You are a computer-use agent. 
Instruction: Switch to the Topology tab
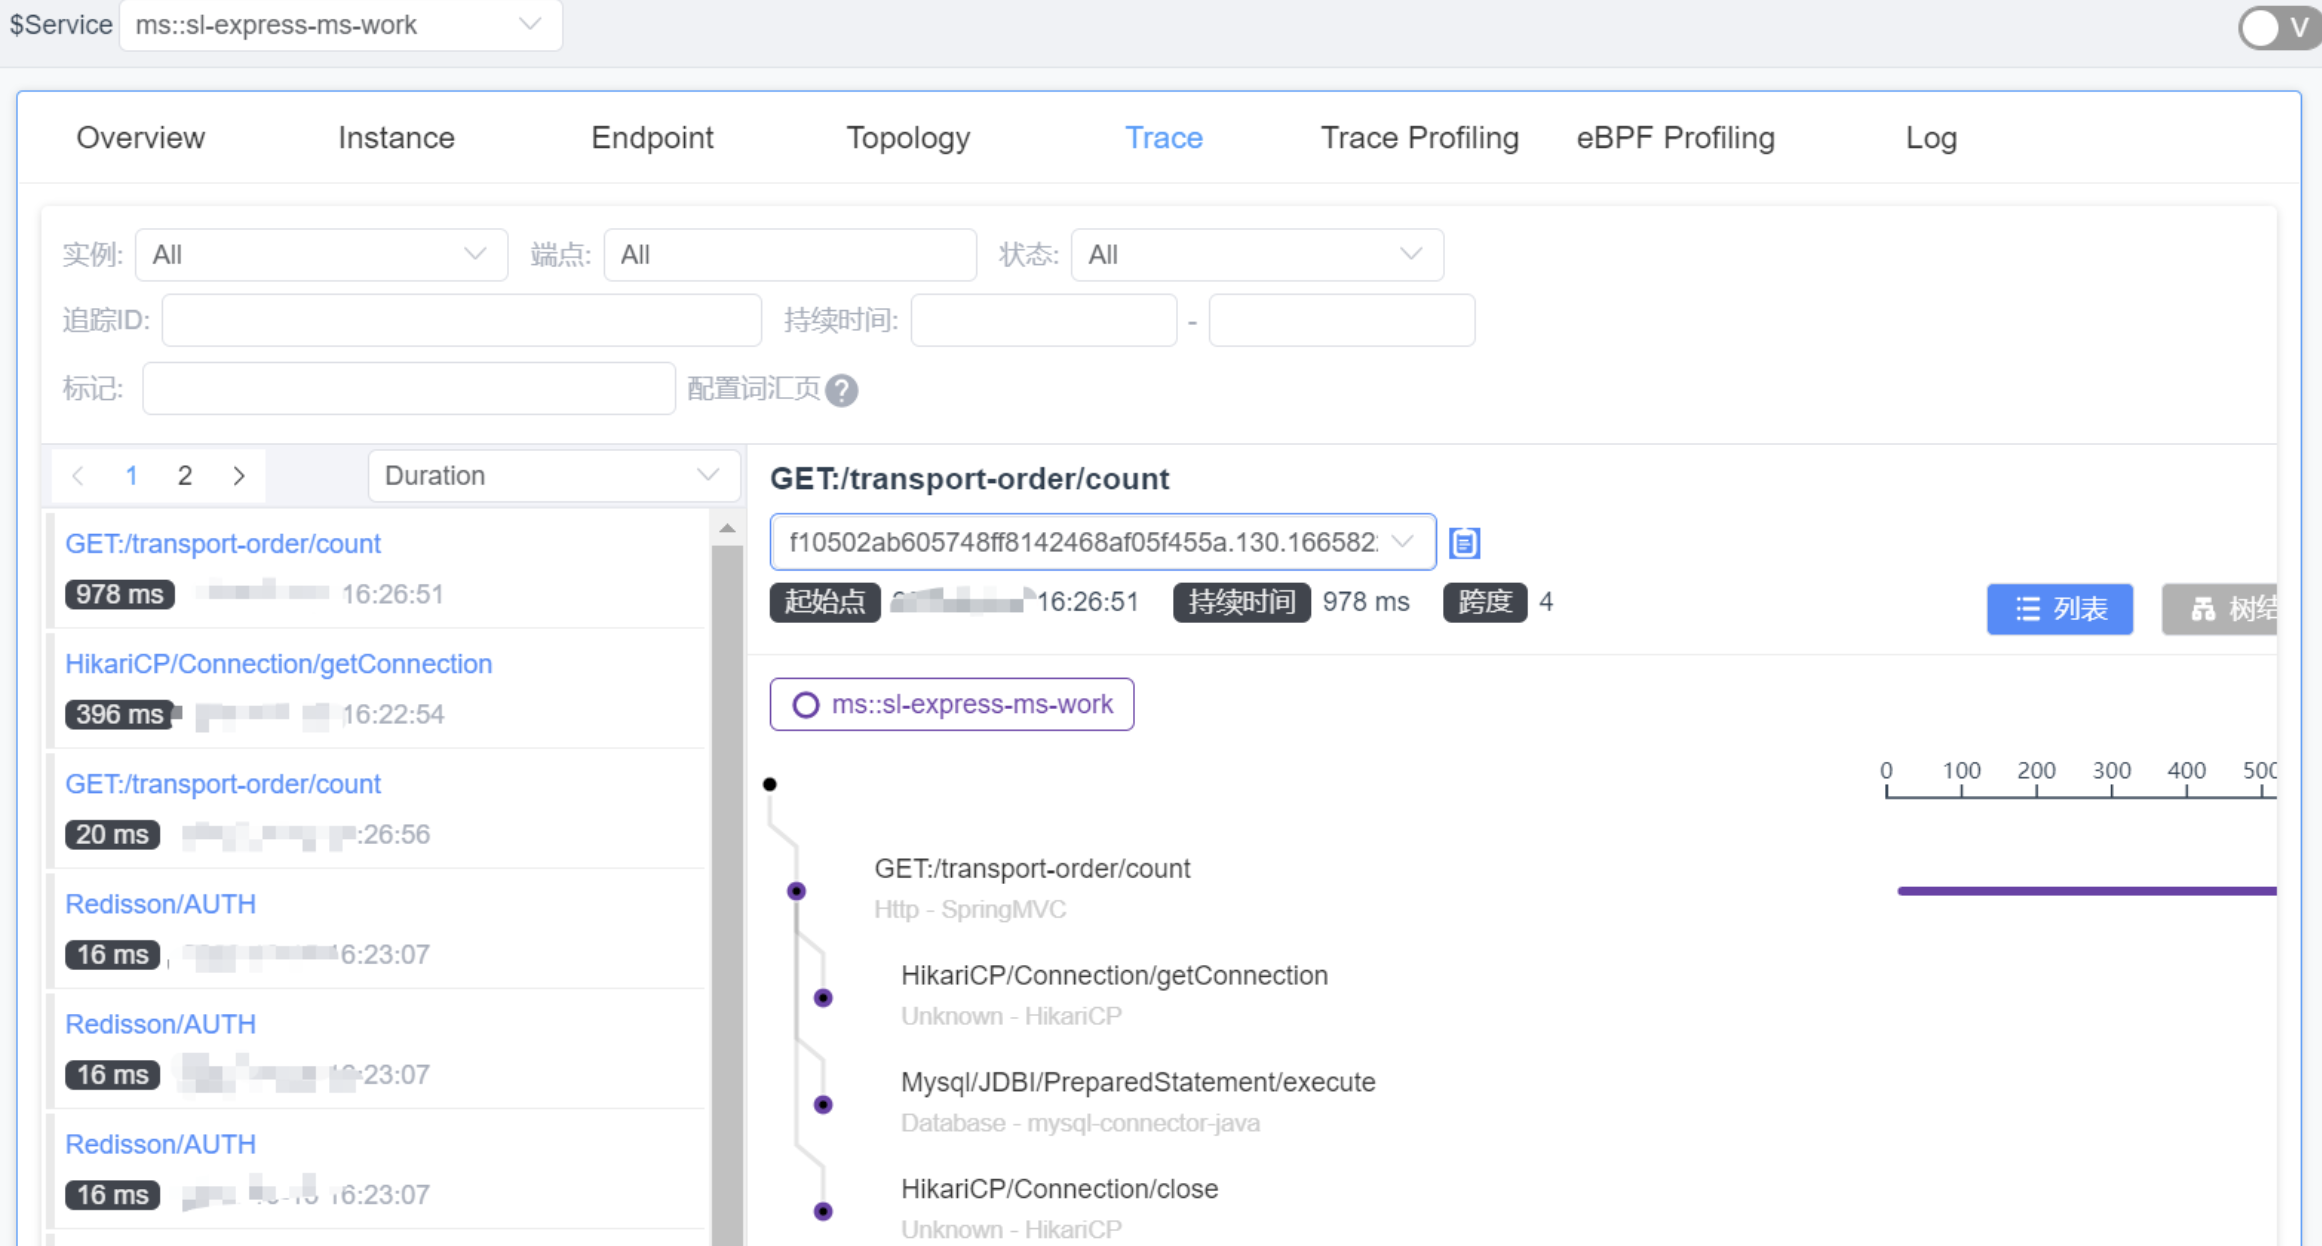pyautogui.click(x=907, y=138)
